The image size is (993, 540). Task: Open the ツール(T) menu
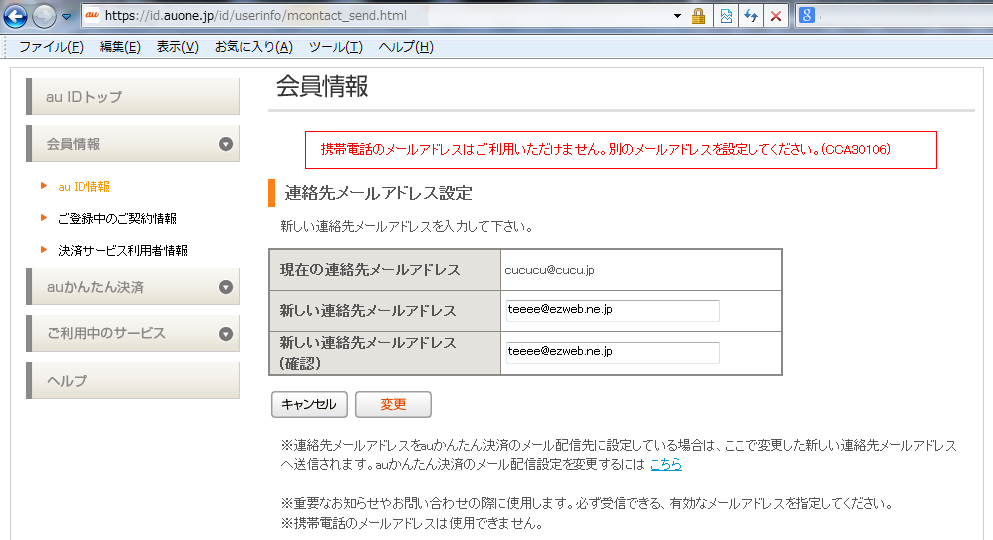336,47
